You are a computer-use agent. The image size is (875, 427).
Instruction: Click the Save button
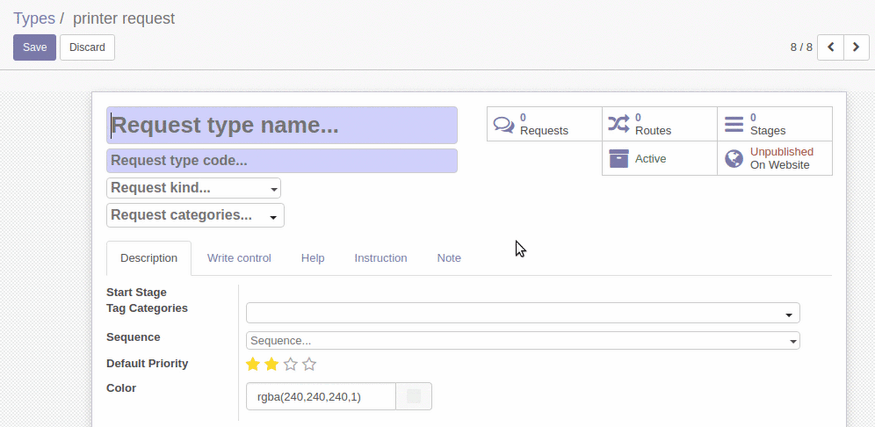pos(34,47)
